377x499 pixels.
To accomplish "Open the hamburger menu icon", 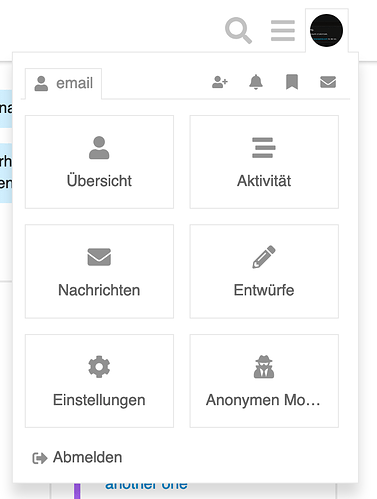I will pyautogui.click(x=283, y=31).
